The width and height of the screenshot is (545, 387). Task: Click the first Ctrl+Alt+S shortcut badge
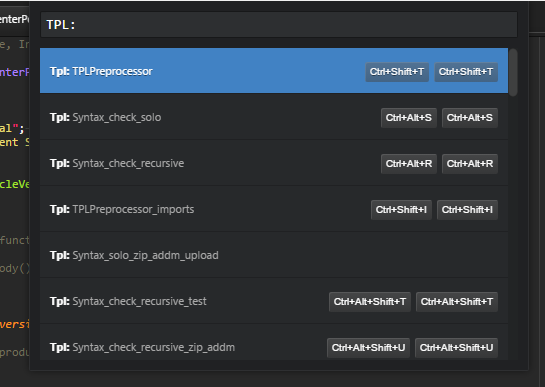point(409,118)
